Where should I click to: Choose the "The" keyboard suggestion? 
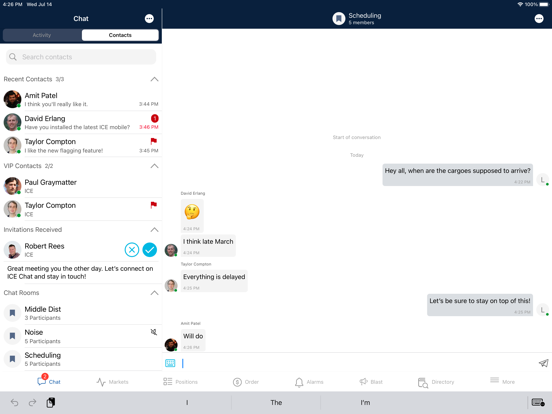(276, 402)
